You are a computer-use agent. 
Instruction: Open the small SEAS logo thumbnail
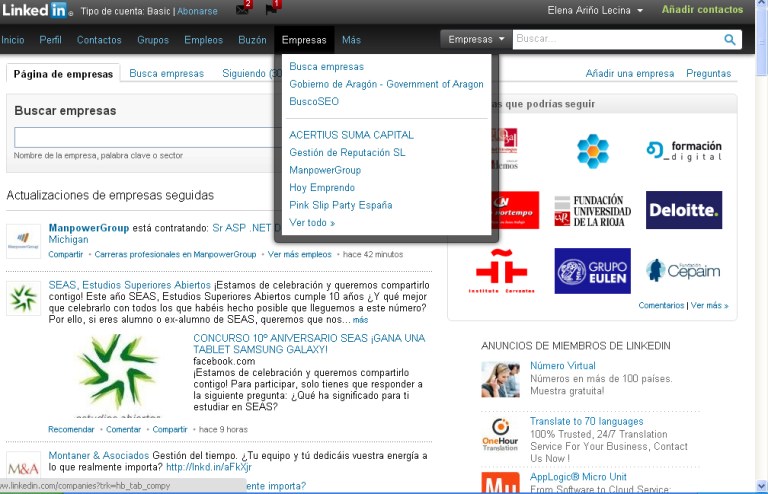click(23, 298)
